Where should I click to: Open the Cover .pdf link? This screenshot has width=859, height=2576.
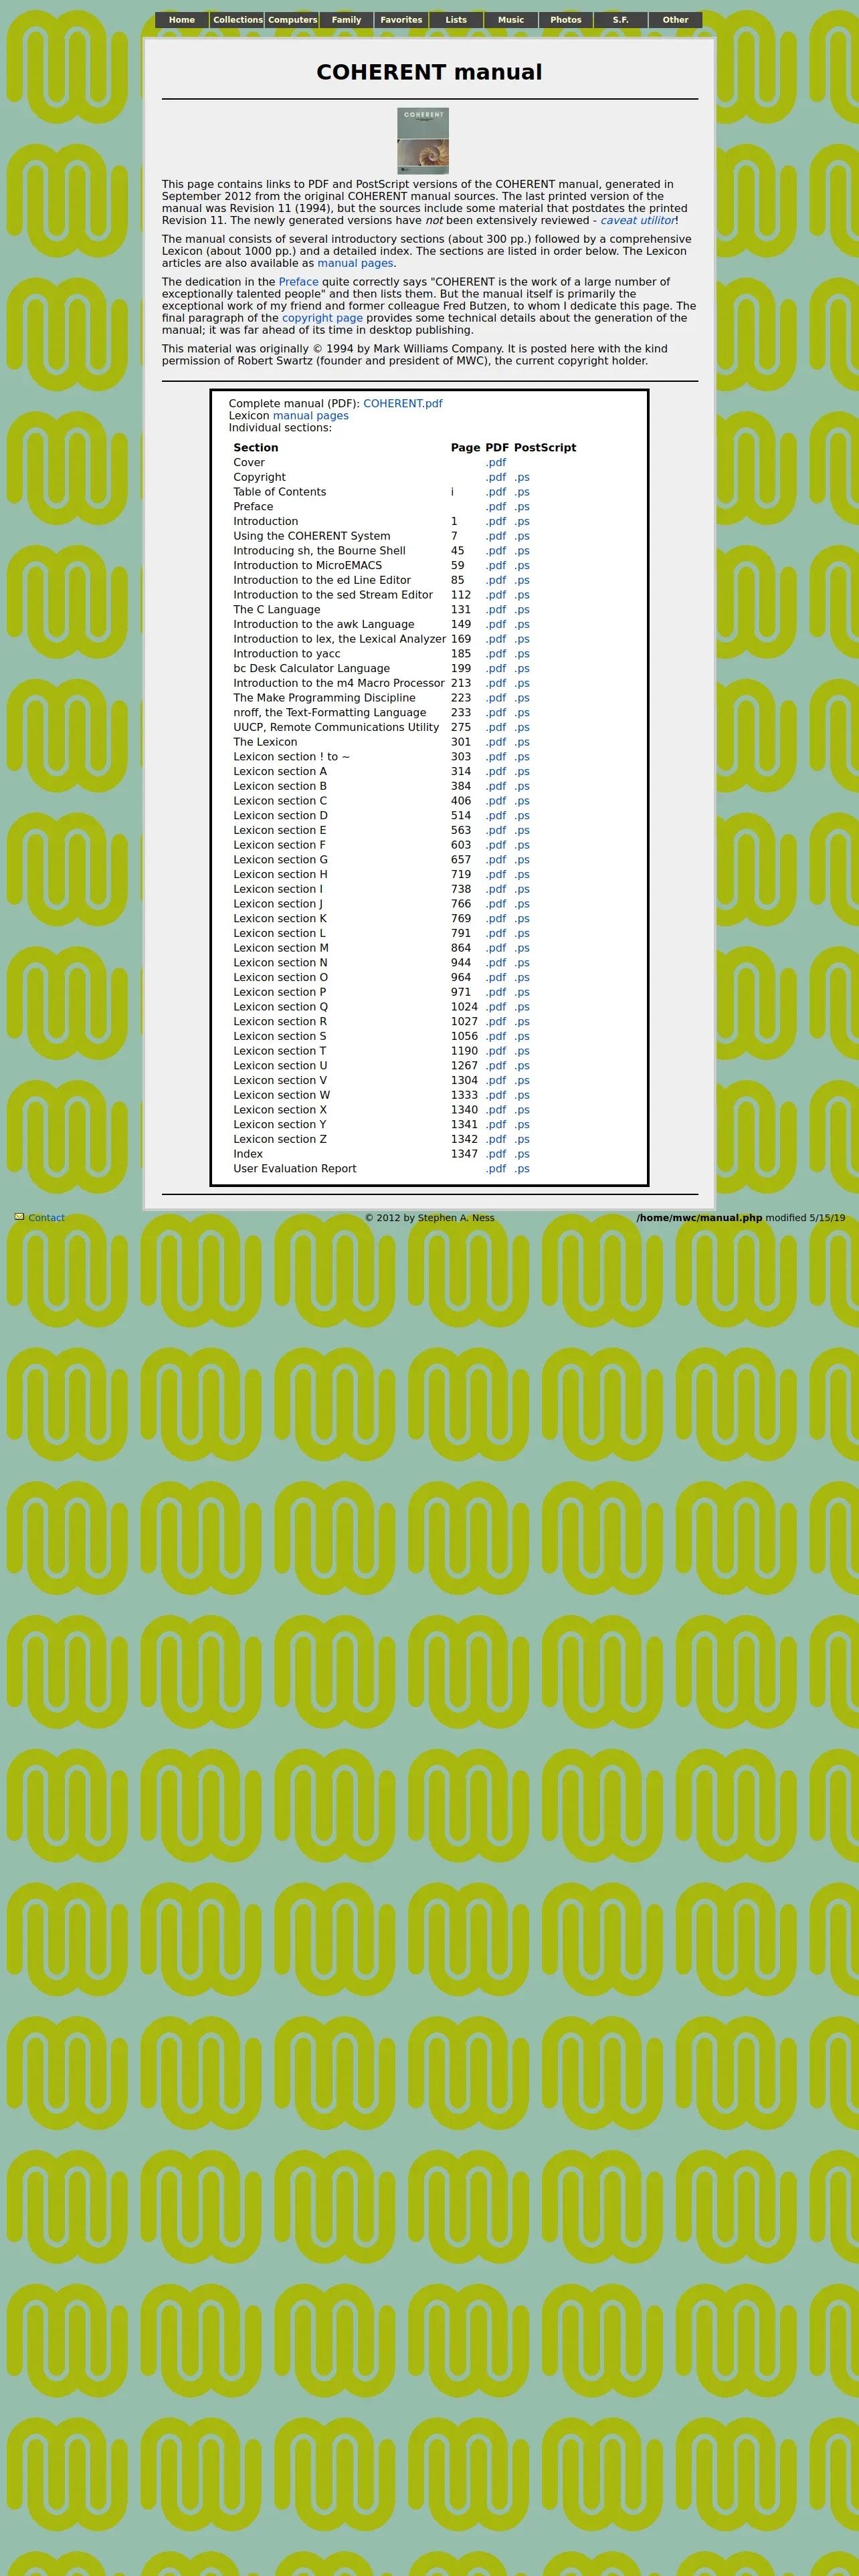(x=496, y=463)
